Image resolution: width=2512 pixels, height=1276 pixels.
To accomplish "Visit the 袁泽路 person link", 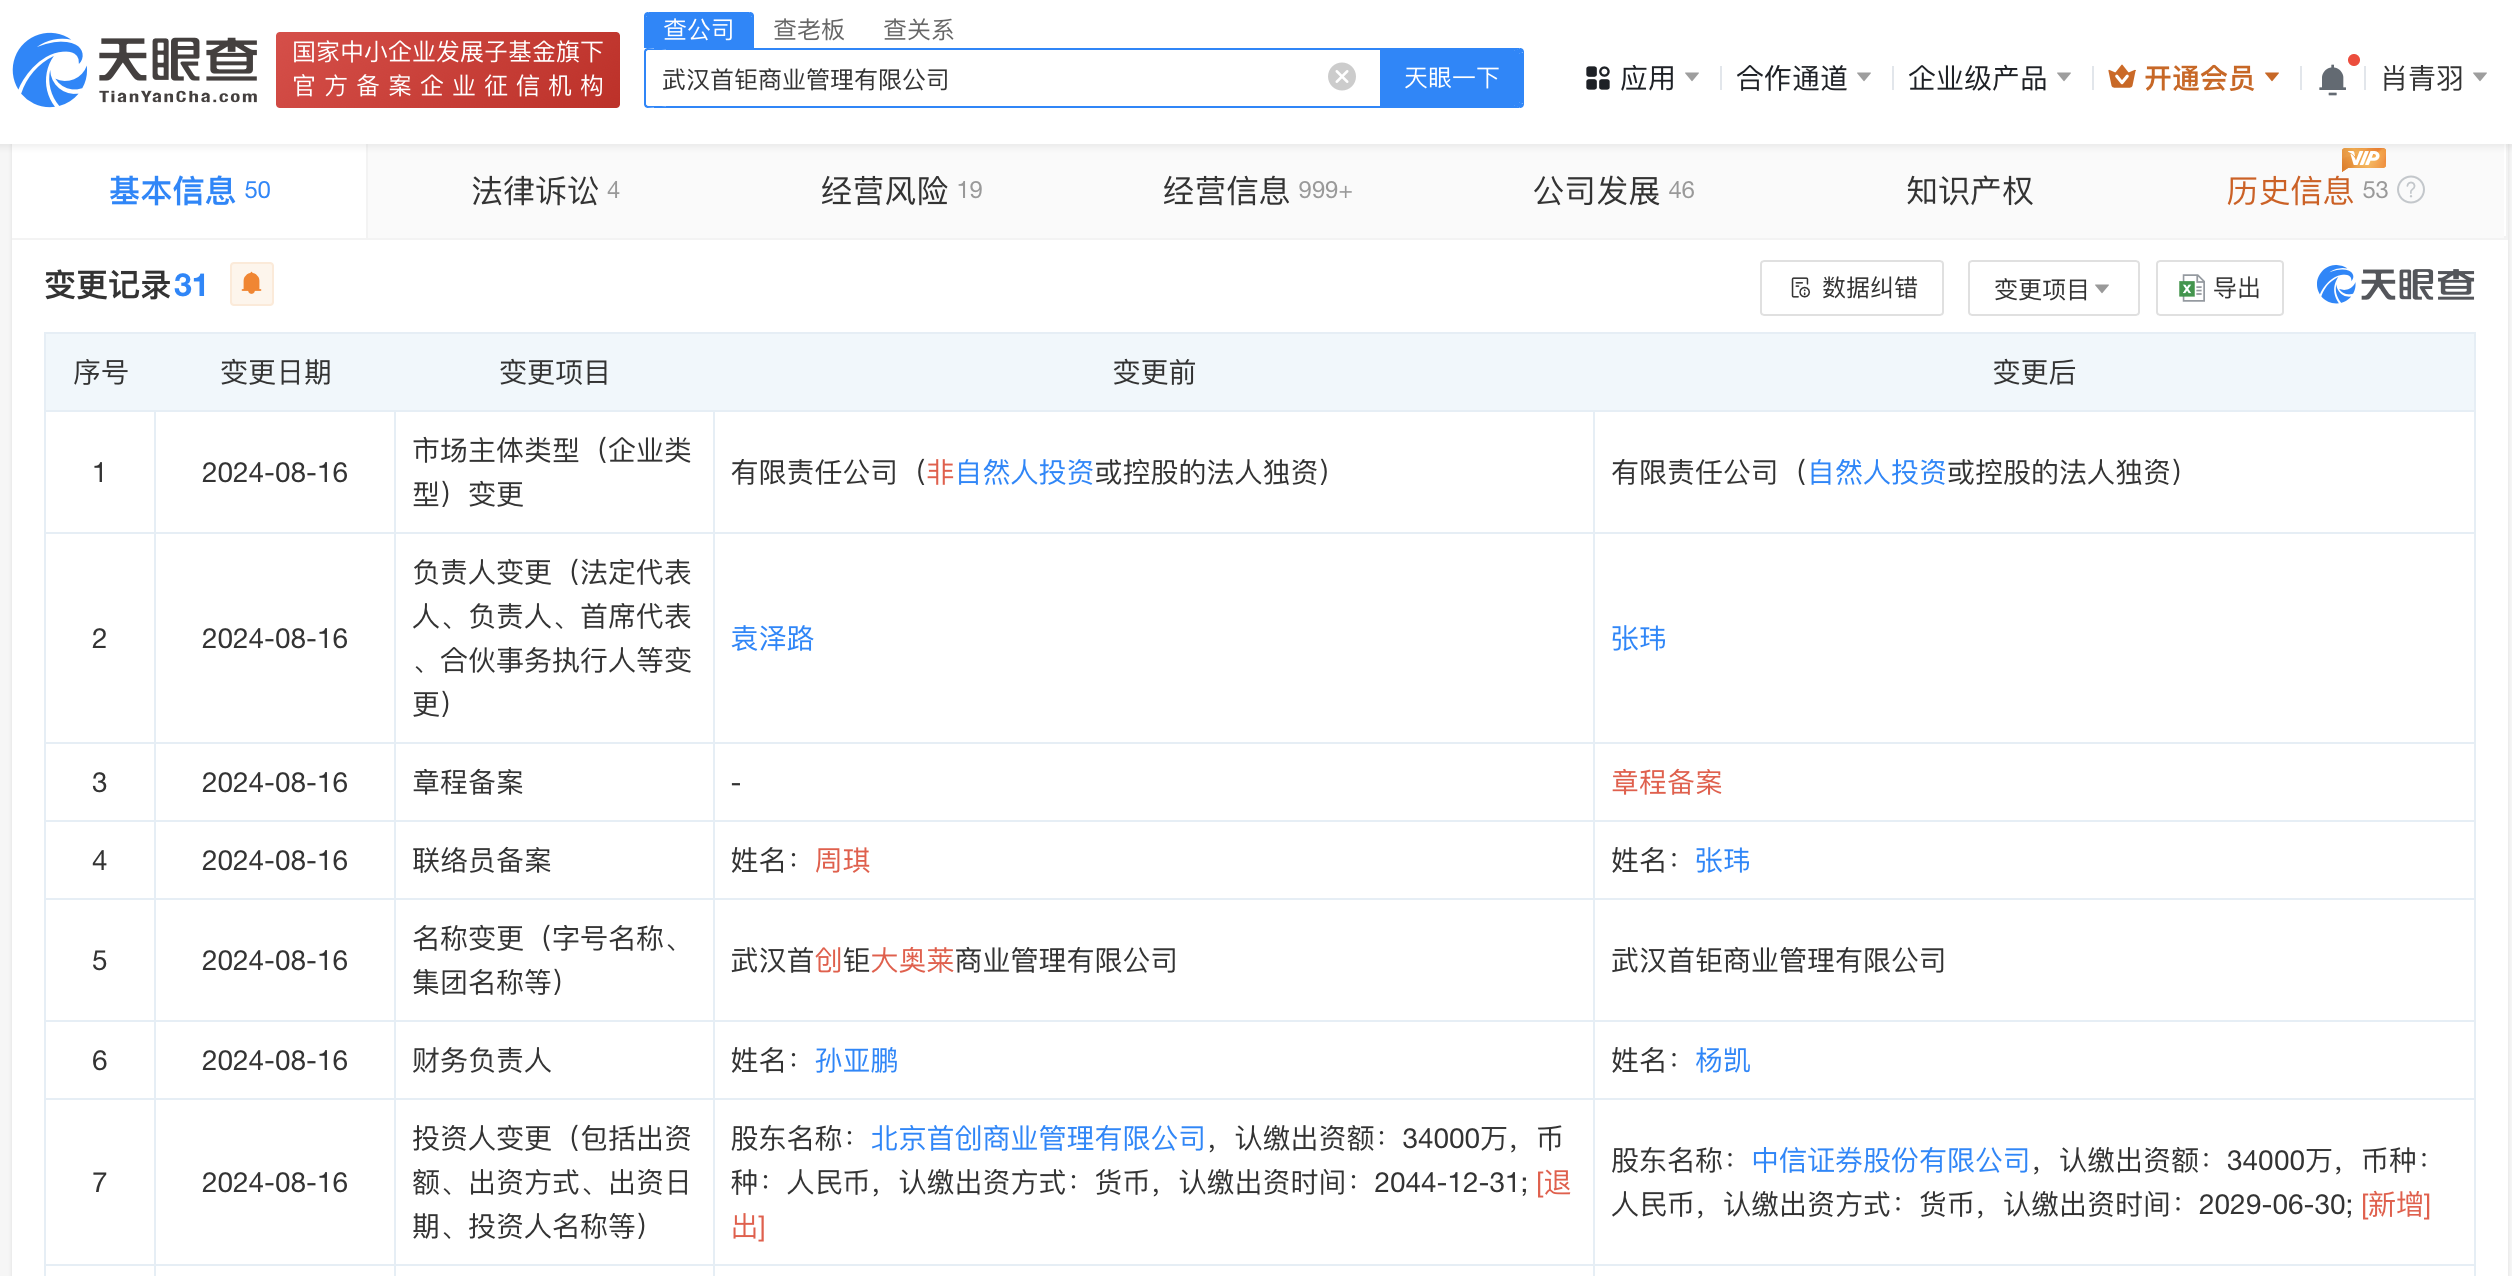I will tap(772, 639).
